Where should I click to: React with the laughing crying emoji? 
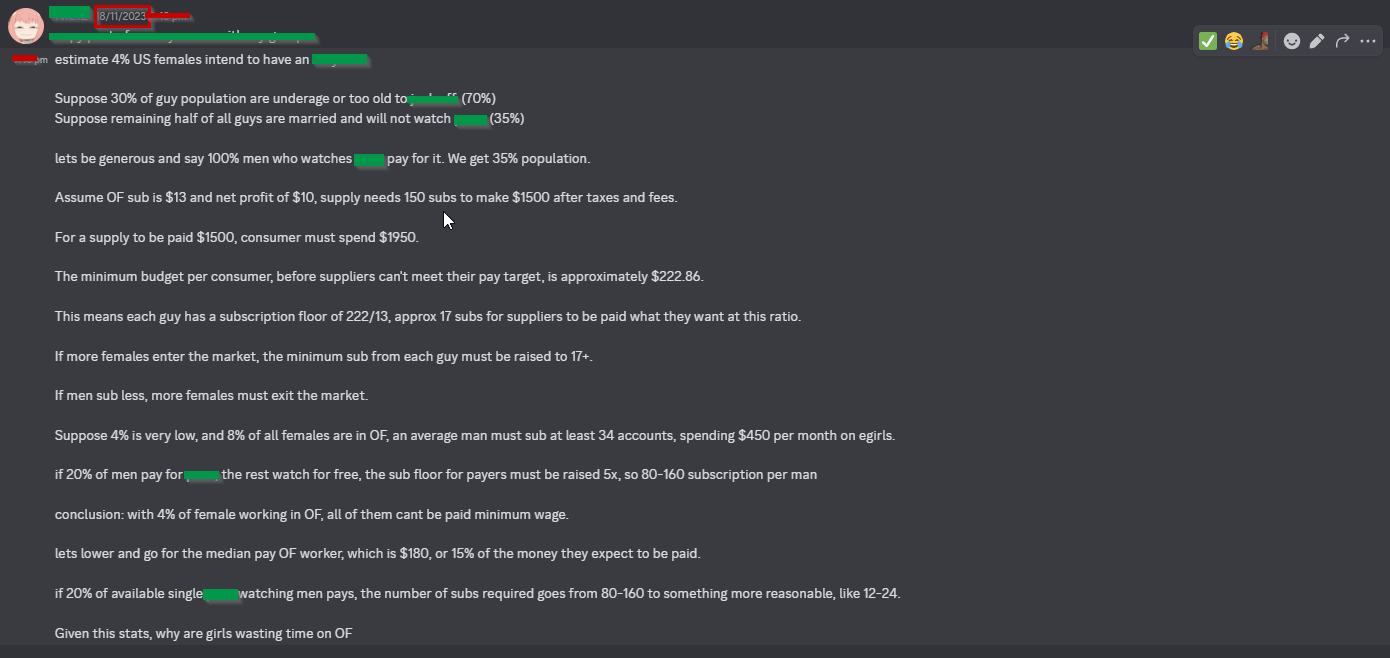pyautogui.click(x=1234, y=41)
